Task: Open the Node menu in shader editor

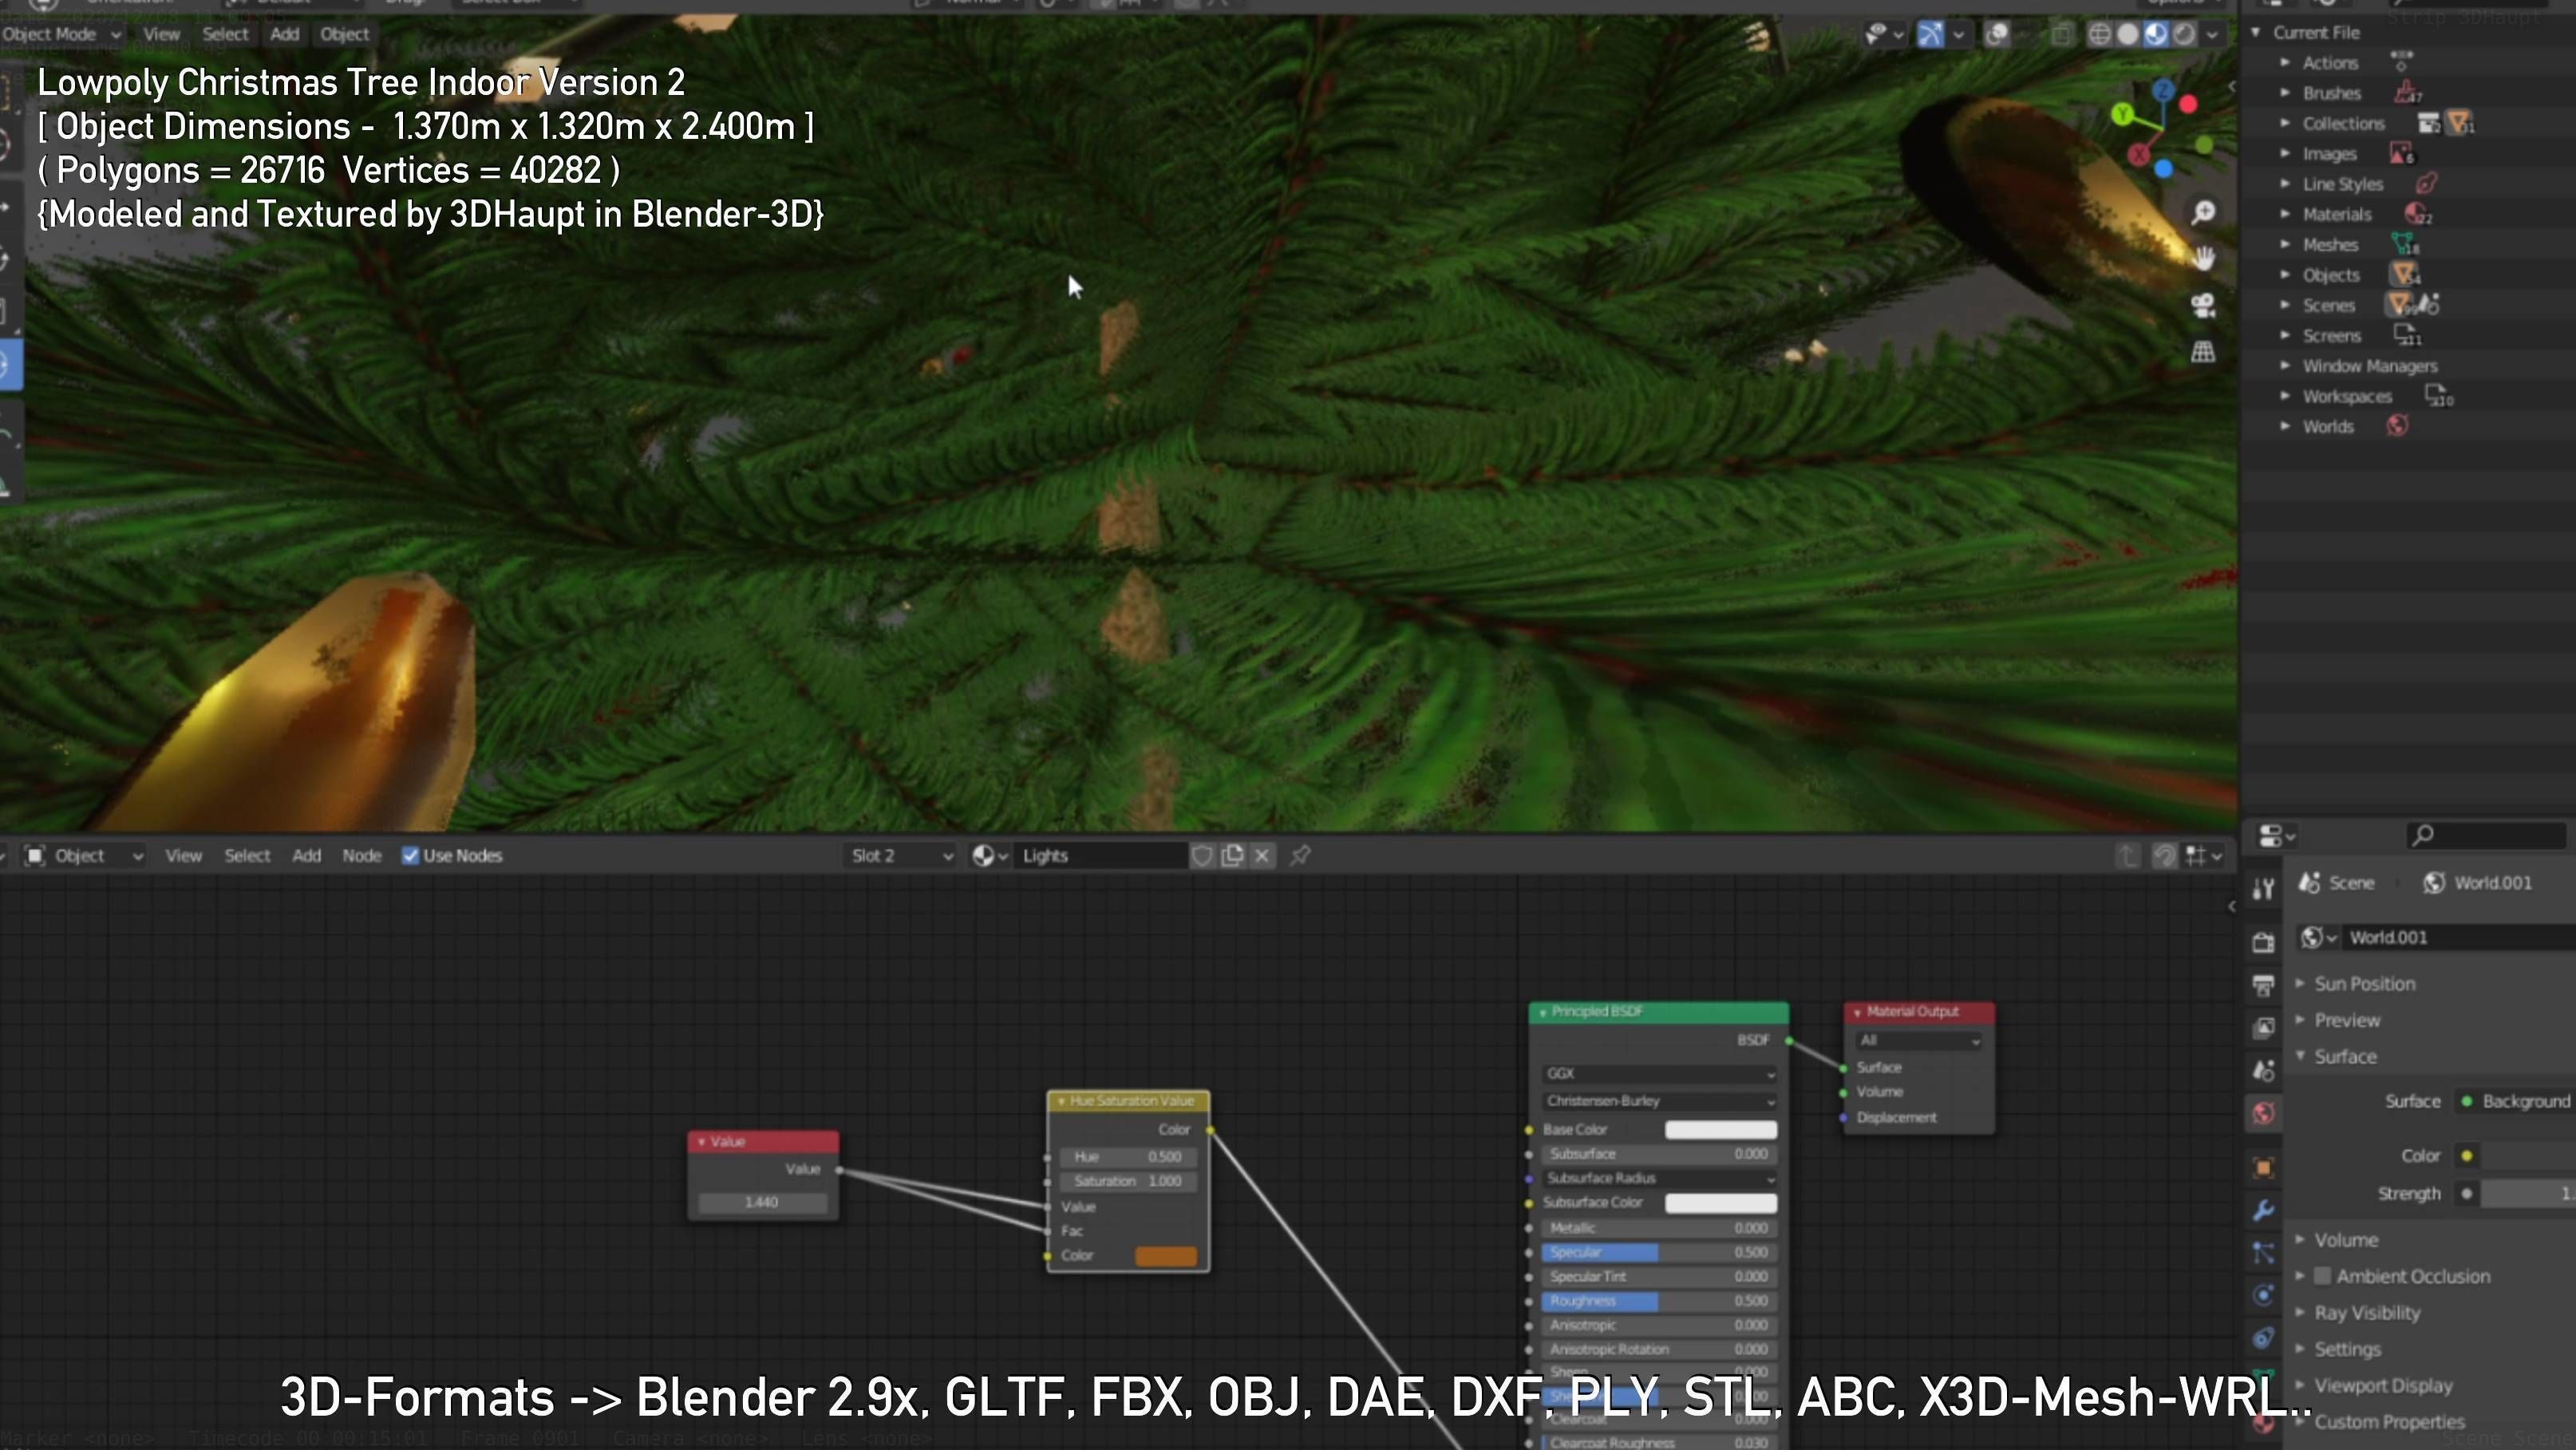Action: pos(361,856)
